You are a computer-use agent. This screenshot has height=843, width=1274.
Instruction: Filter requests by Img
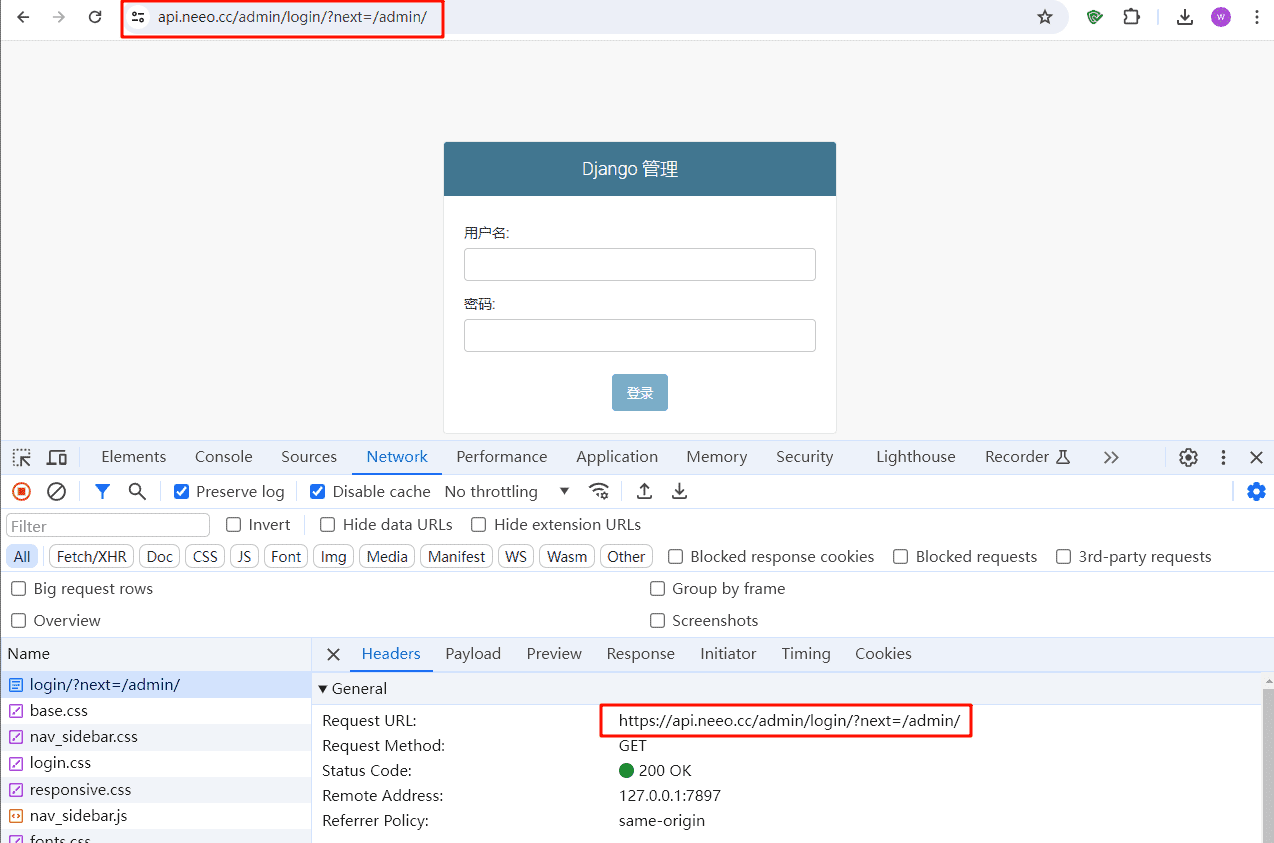tap(334, 557)
